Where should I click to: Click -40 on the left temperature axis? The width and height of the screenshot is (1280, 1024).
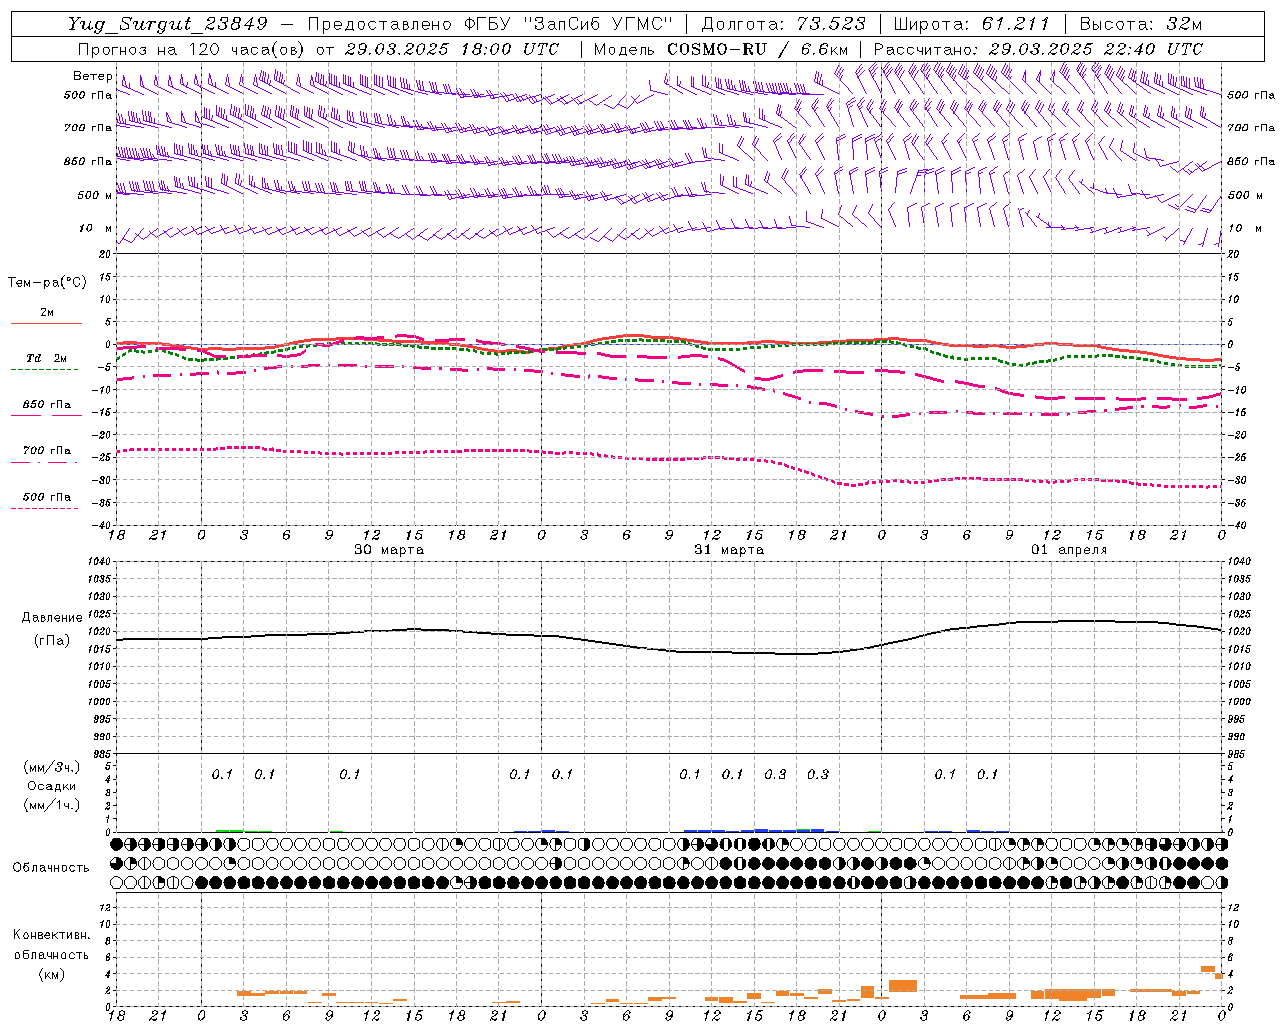click(x=103, y=526)
